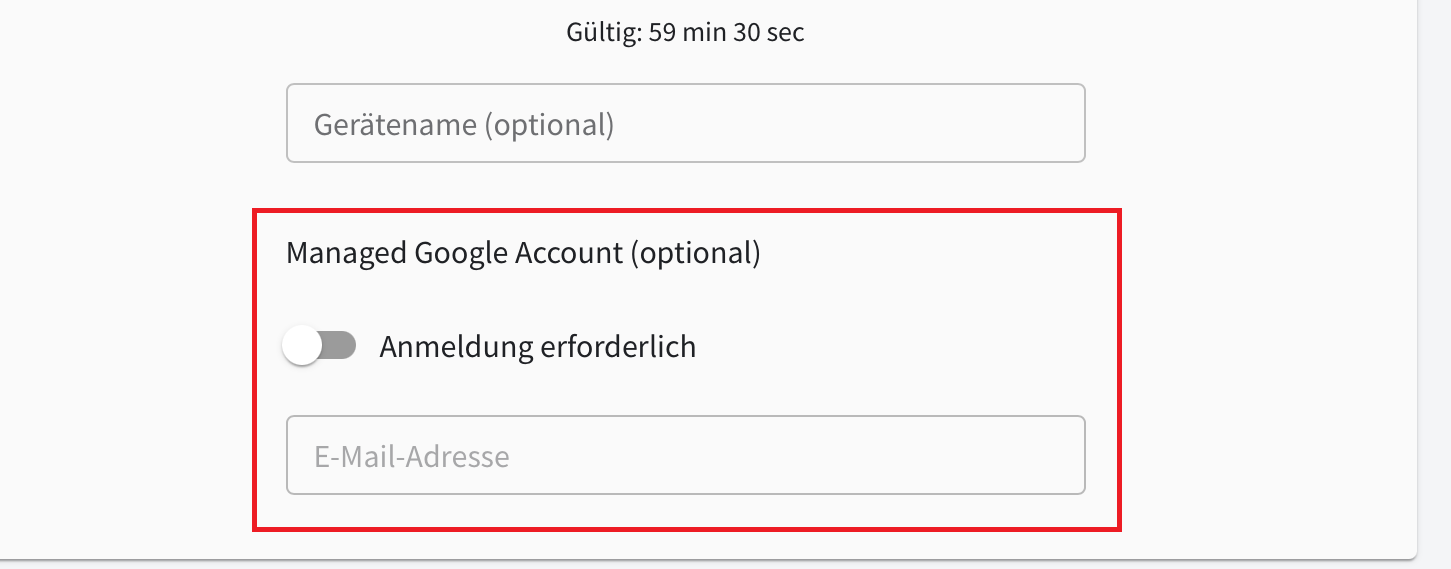Focus the E-Mail-Adresse input field

click(x=686, y=455)
